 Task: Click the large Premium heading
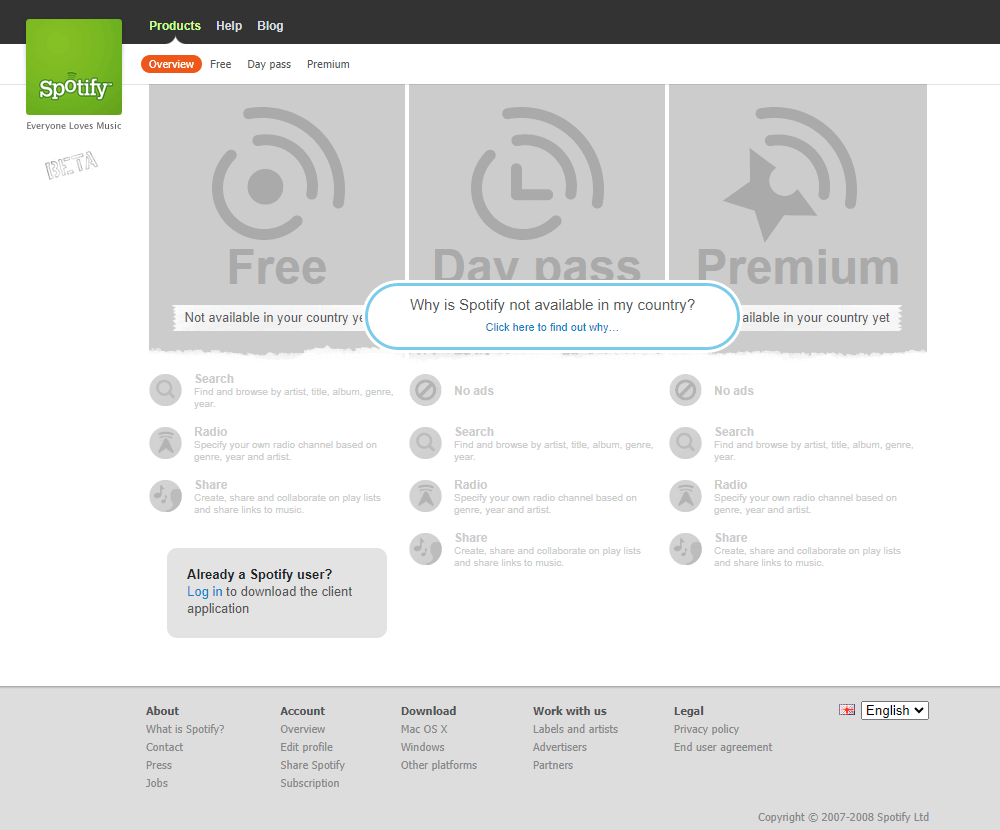(798, 268)
